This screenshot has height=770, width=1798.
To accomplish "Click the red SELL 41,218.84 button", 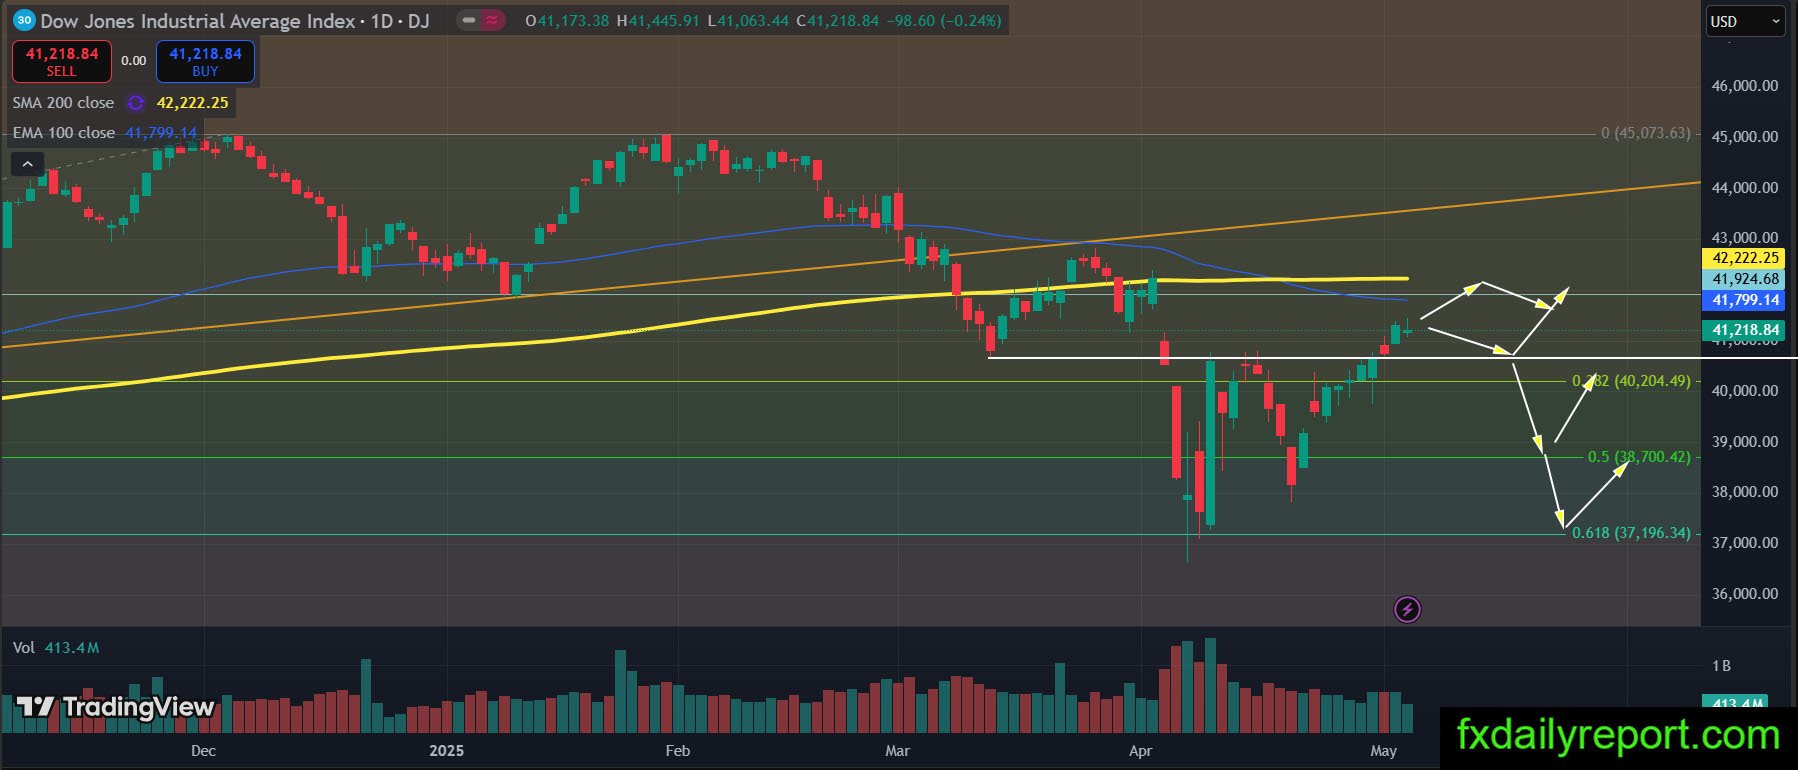I will (62, 61).
